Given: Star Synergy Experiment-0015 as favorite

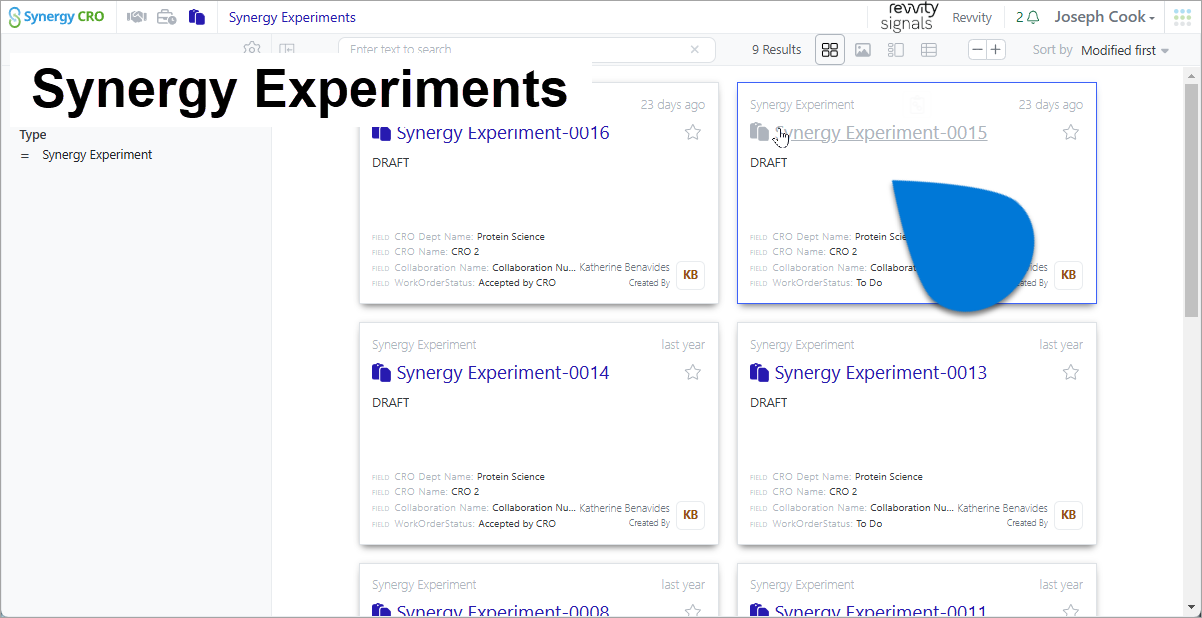Looking at the screenshot, I should pyautogui.click(x=1071, y=133).
